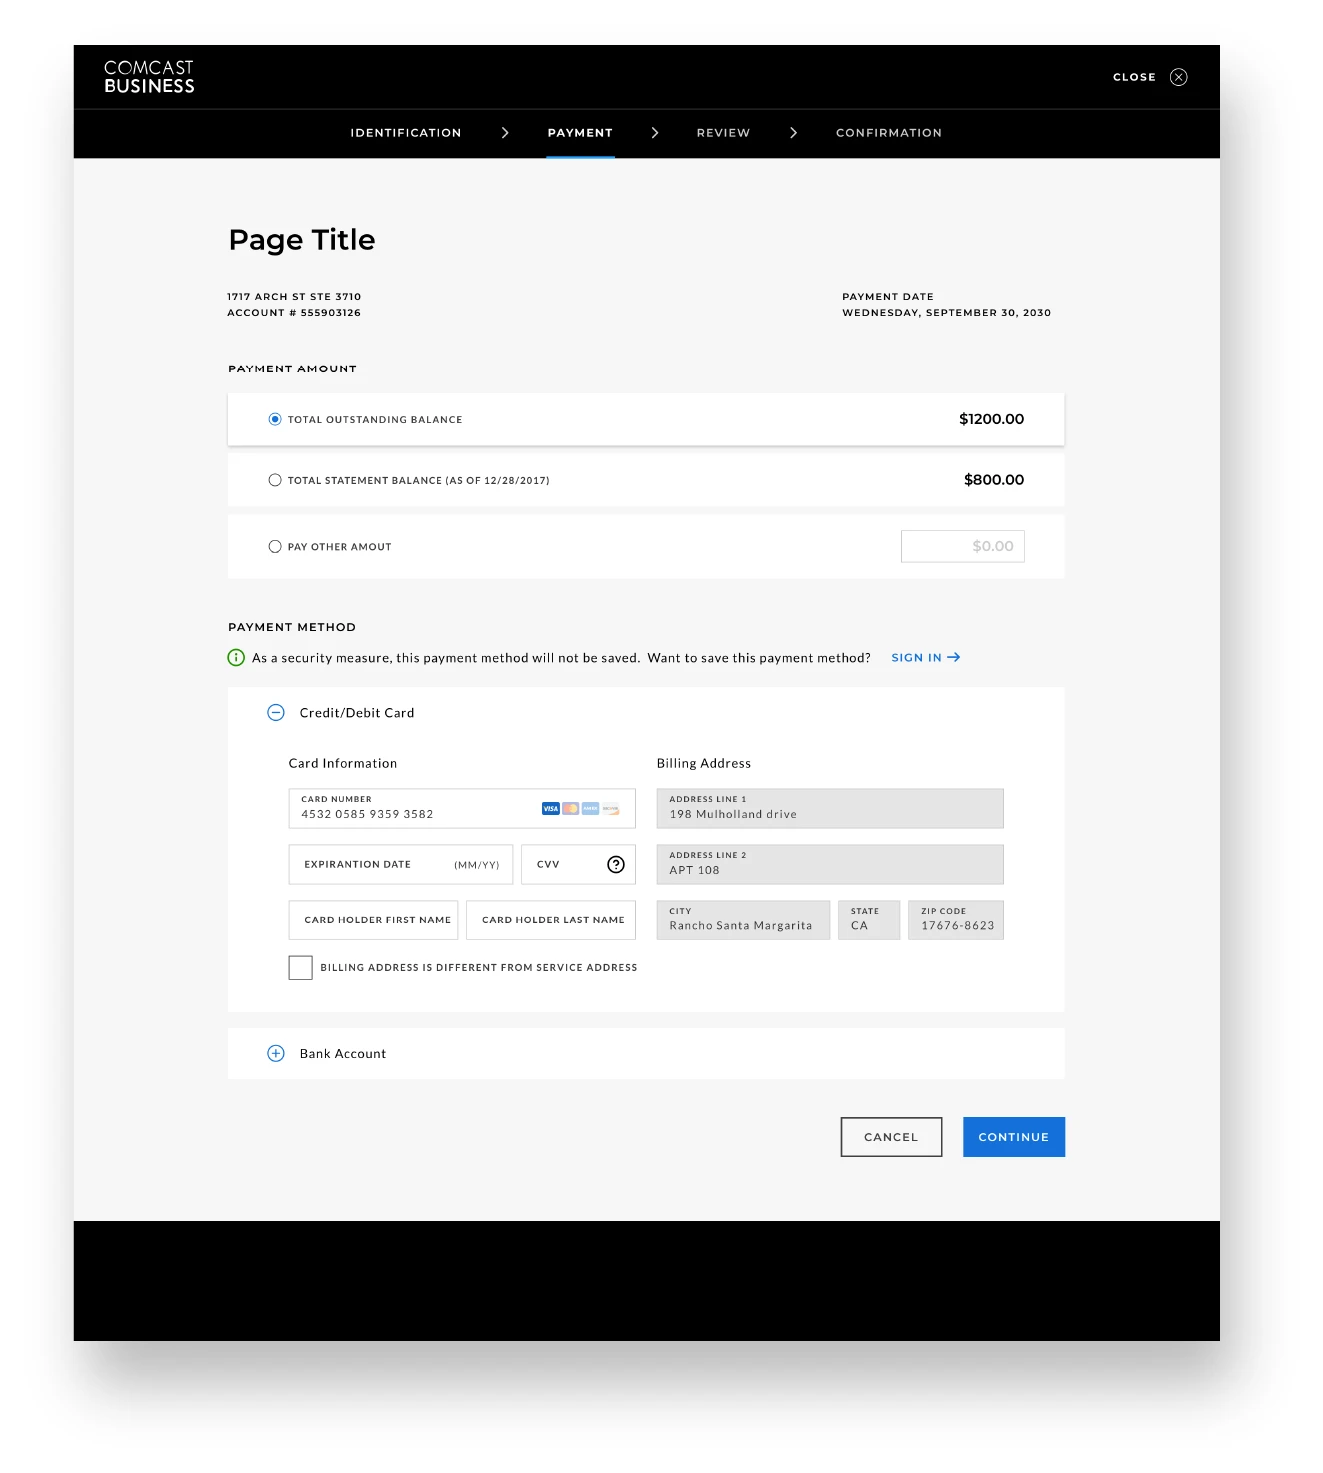Screen dimensions: 1323x1473
Task: Click the Mastercard card logo
Action: (x=571, y=809)
